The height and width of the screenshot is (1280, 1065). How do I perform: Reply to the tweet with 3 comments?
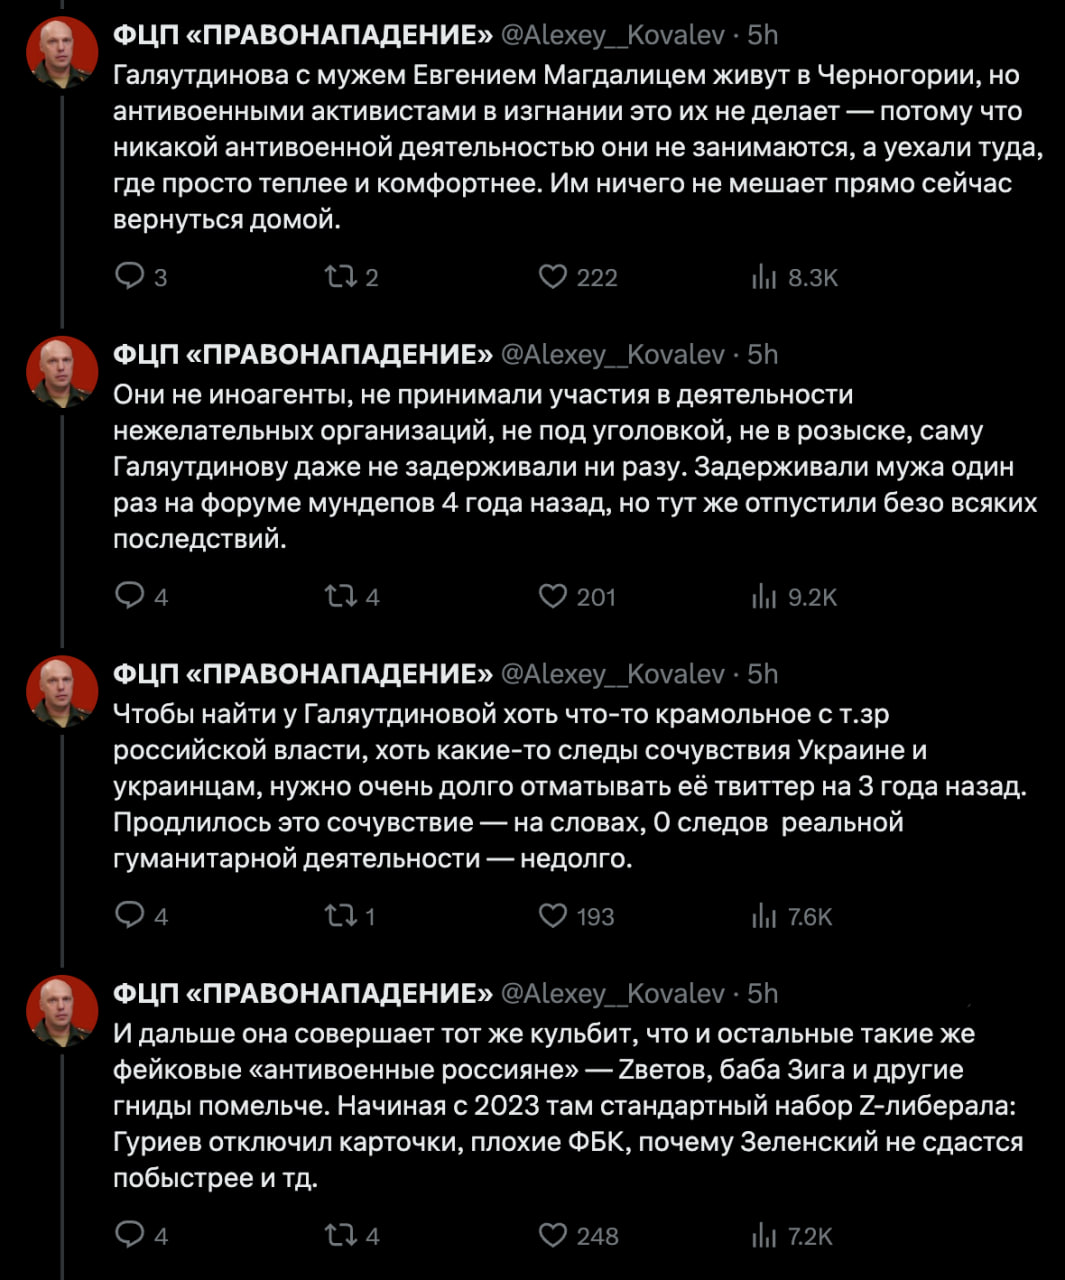(x=130, y=276)
